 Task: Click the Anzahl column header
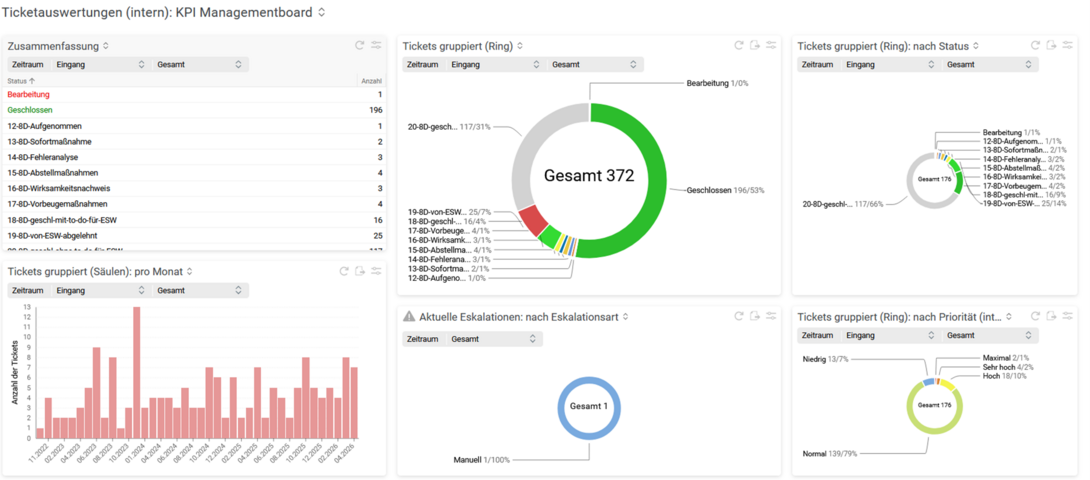371,81
